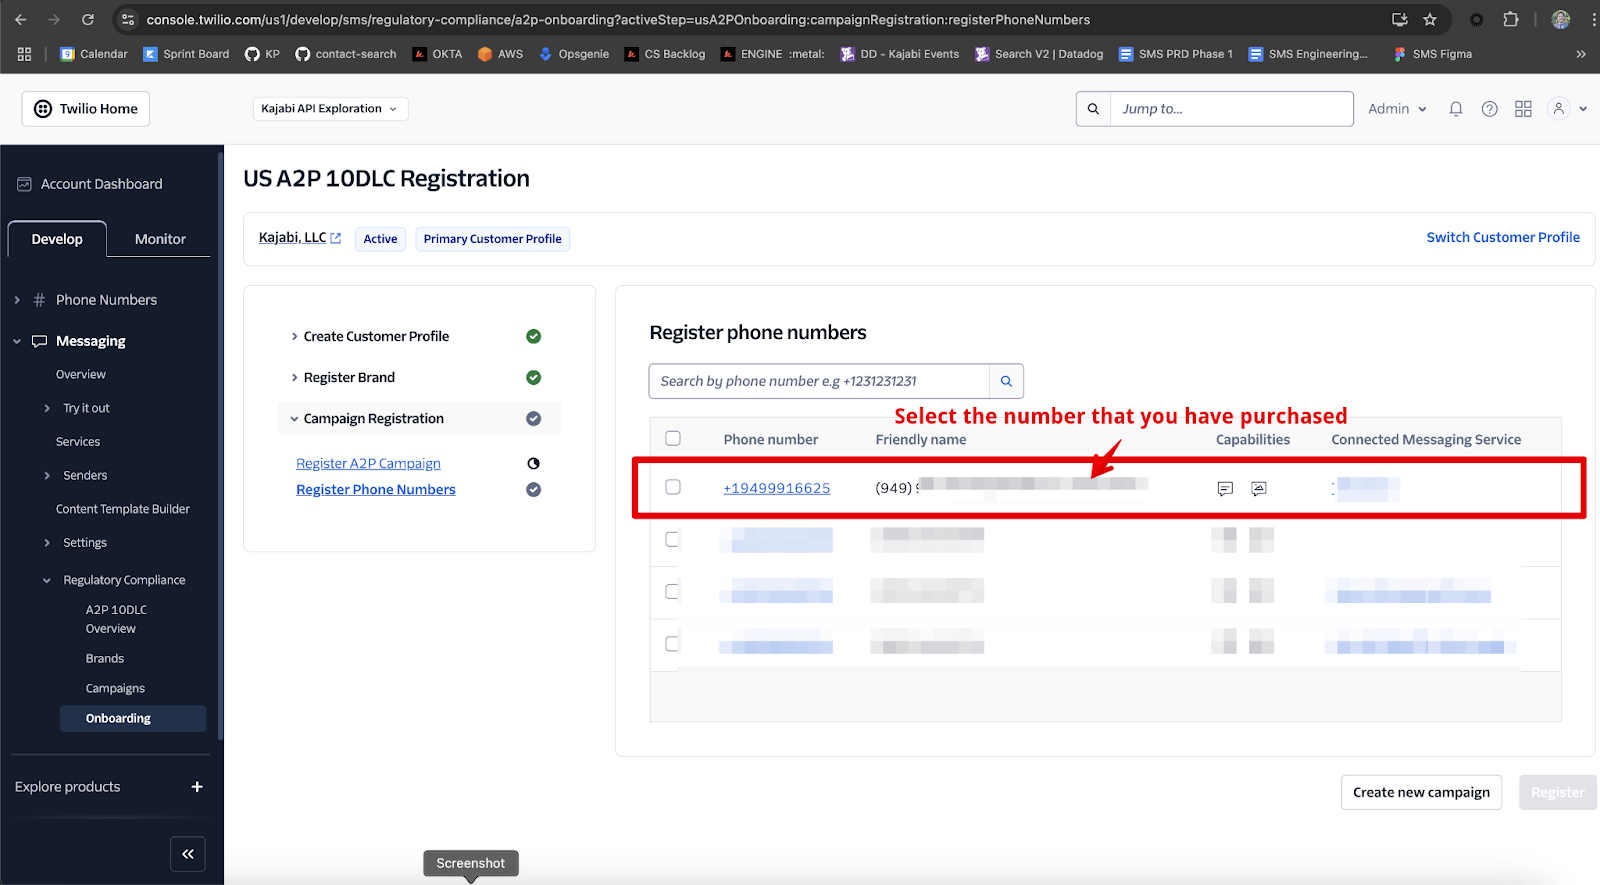1600x885 pixels.
Task: Open the Admin dropdown menu
Action: pos(1397,109)
